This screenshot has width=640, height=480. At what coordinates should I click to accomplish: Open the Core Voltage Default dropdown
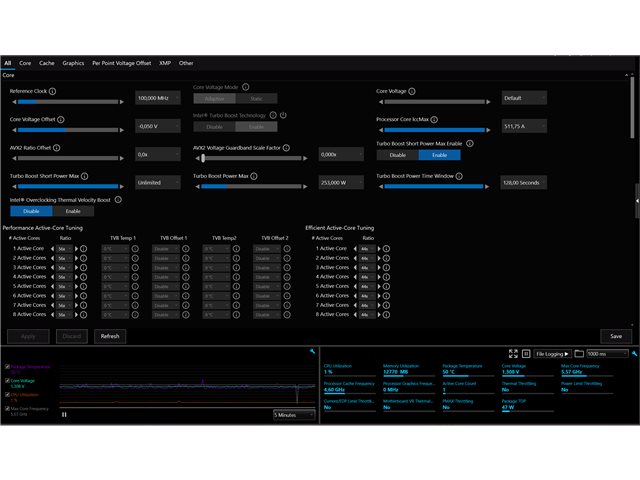click(x=524, y=98)
